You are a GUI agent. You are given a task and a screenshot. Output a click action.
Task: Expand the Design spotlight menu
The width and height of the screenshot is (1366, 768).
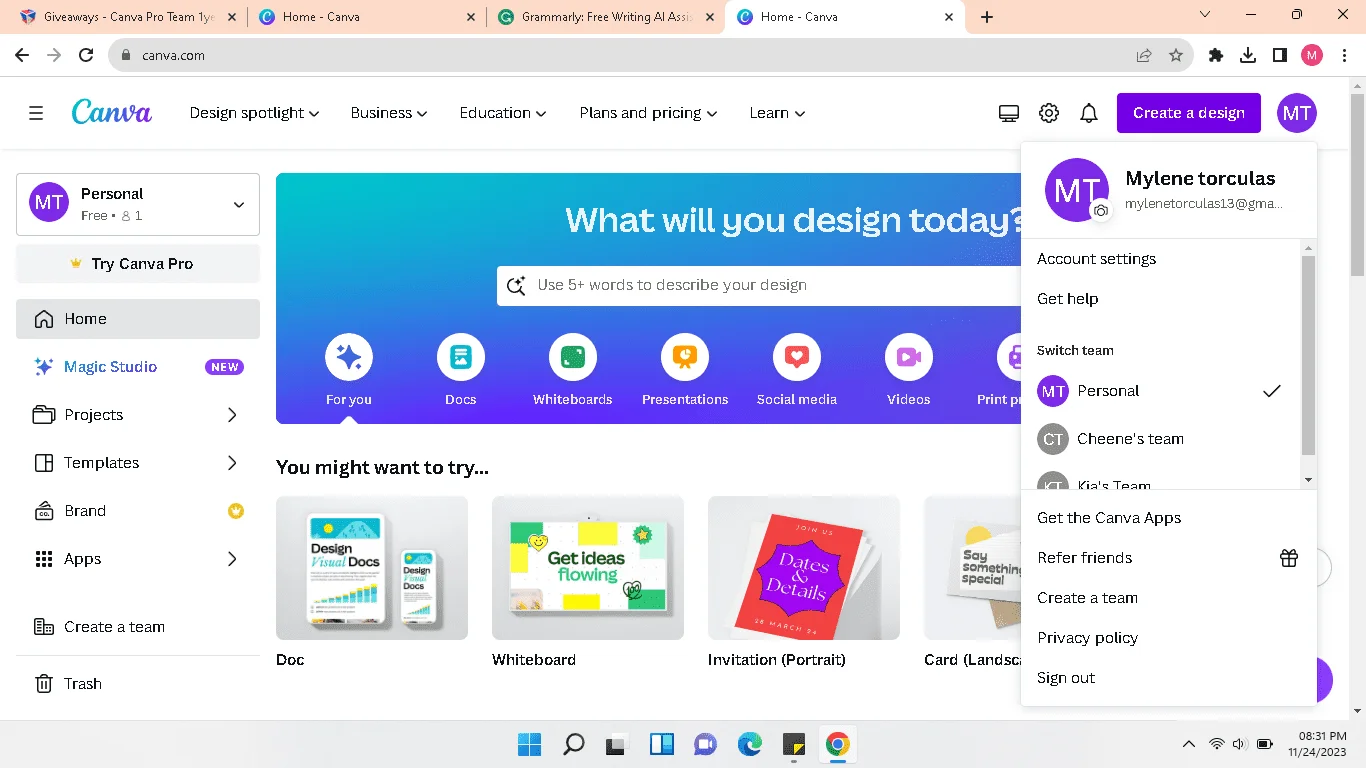pos(254,113)
